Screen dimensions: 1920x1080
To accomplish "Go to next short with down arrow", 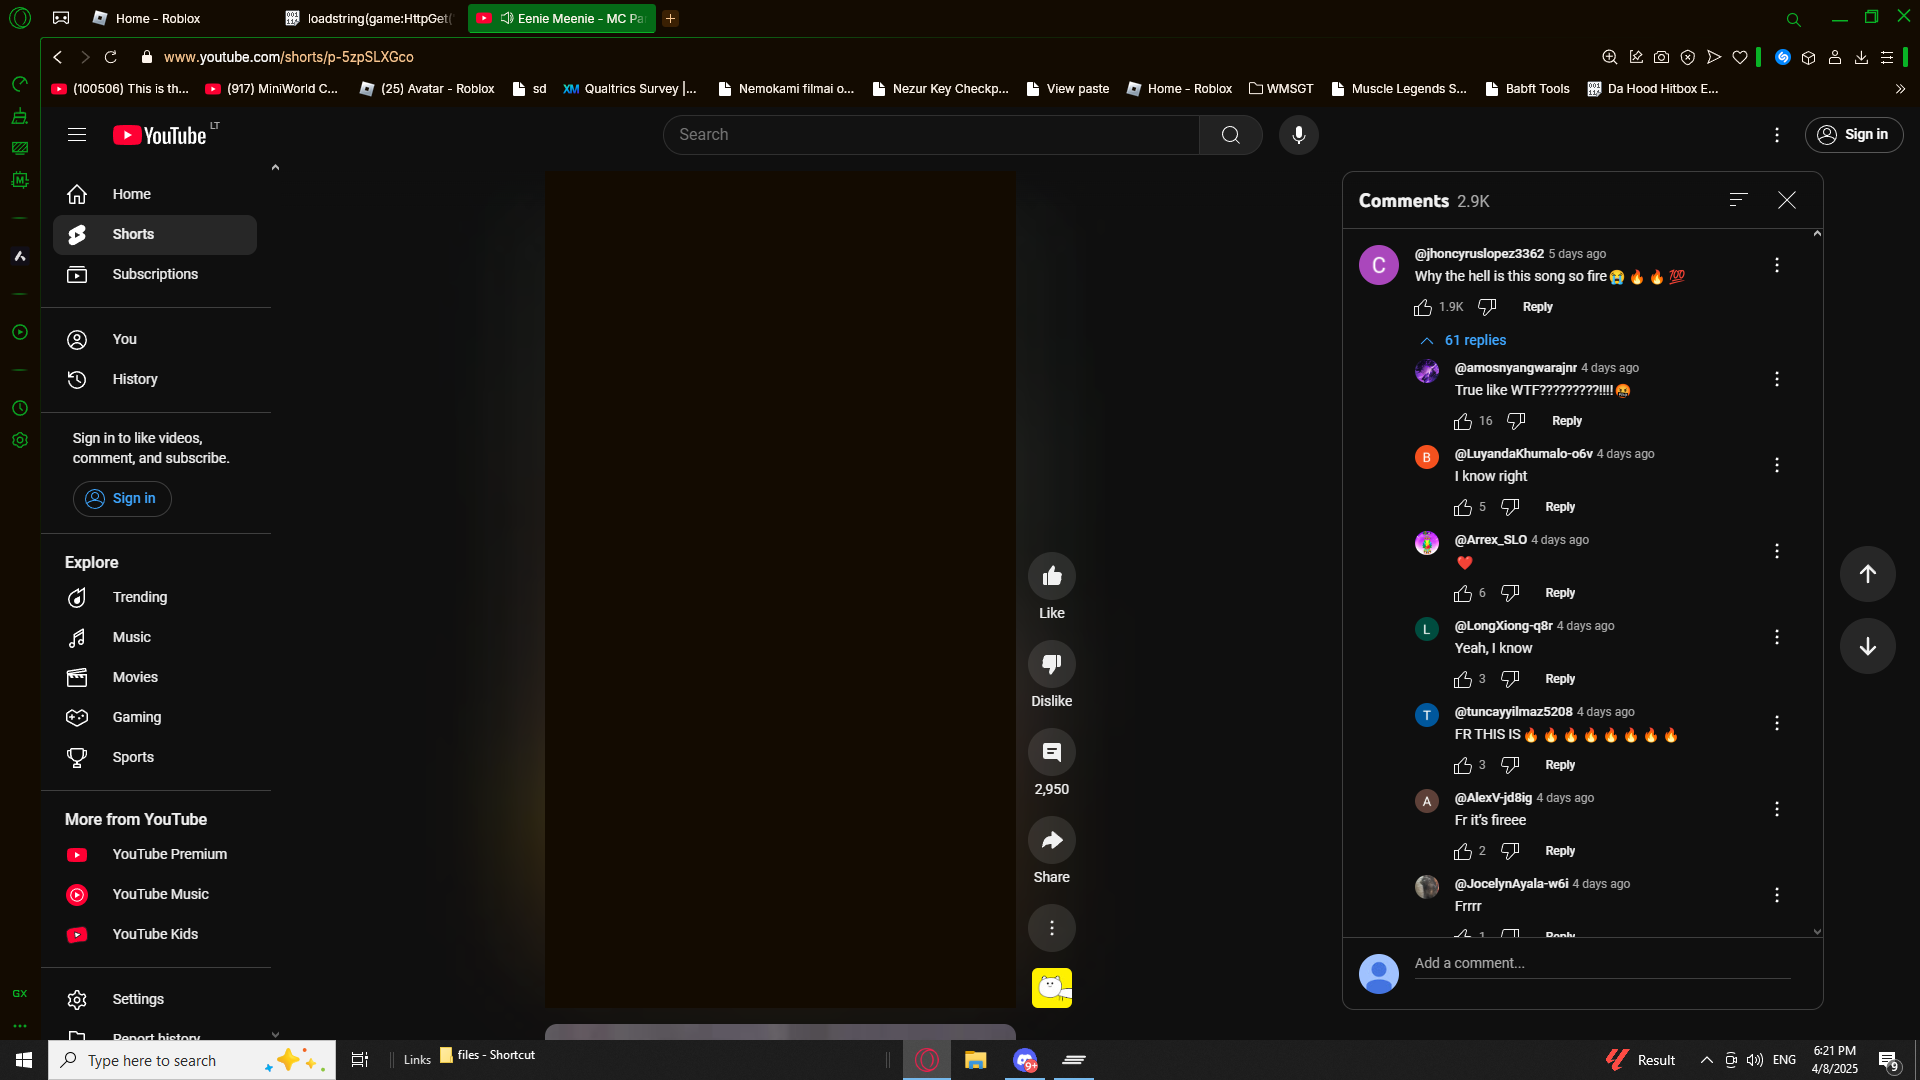I will (x=1867, y=646).
